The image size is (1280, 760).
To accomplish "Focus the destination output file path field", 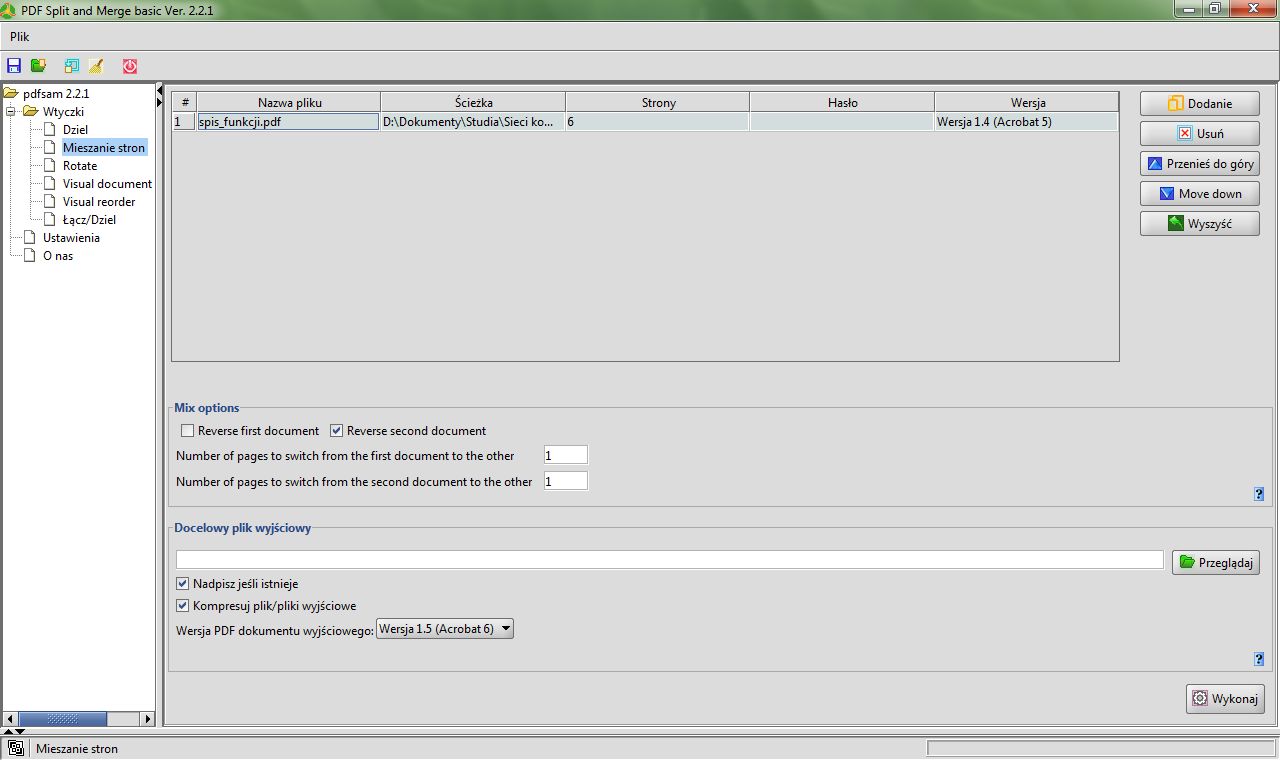I will [669, 560].
